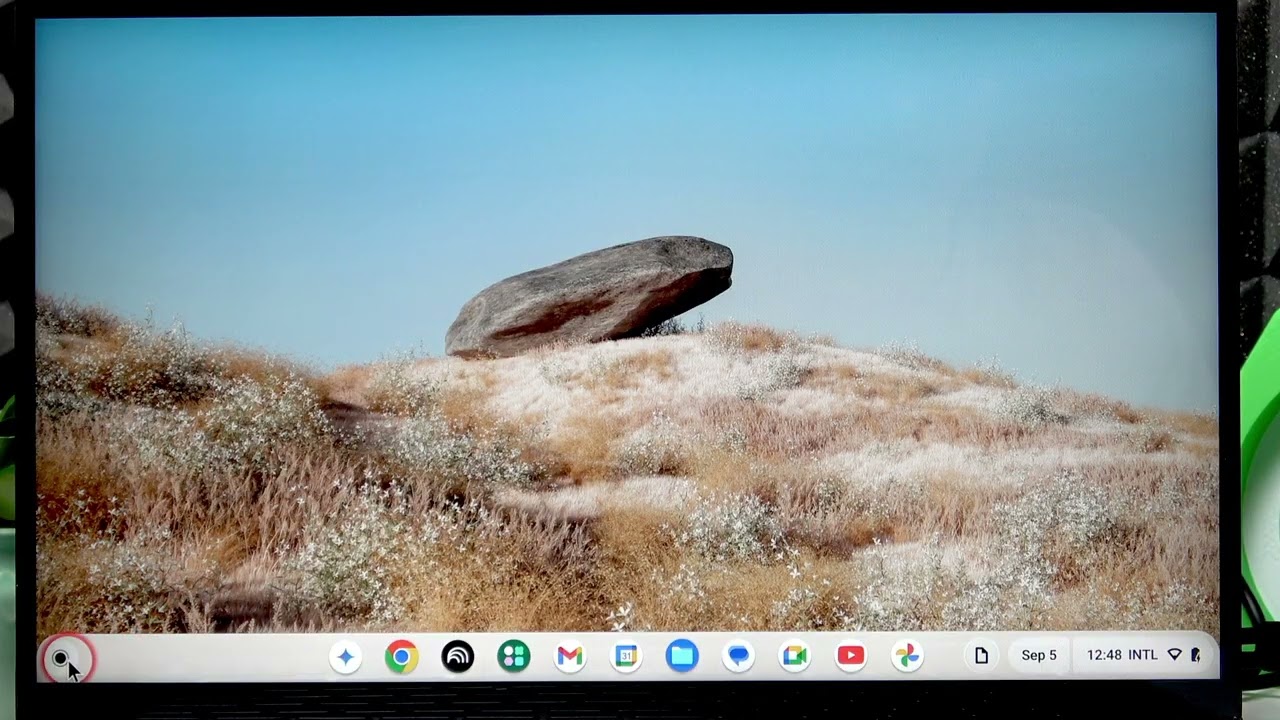Open the black Wi-Fi arcs app icon
This screenshot has width=1280, height=720.
[x=458, y=656]
